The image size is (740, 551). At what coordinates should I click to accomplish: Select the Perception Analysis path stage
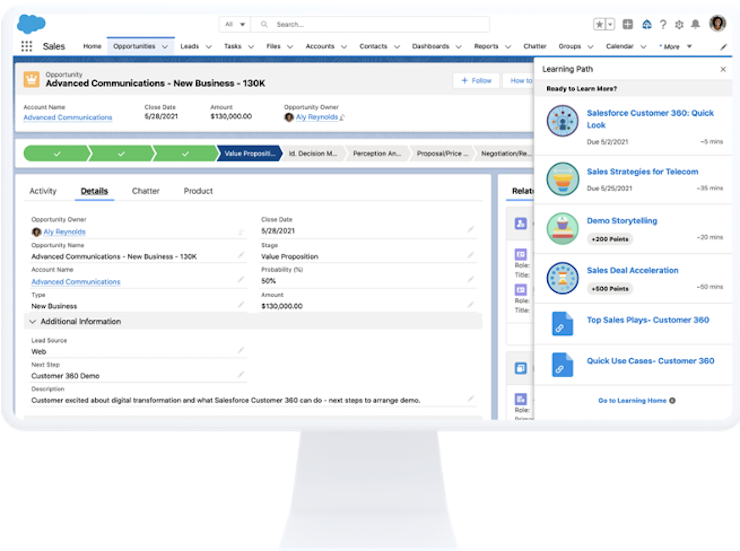coord(377,153)
